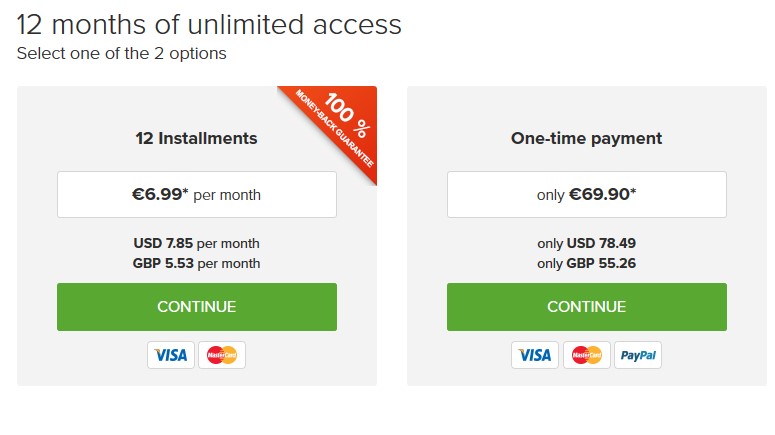The image size is (775, 435).
Task: Click the USD 7.85 per month text
Action: pos(197,243)
